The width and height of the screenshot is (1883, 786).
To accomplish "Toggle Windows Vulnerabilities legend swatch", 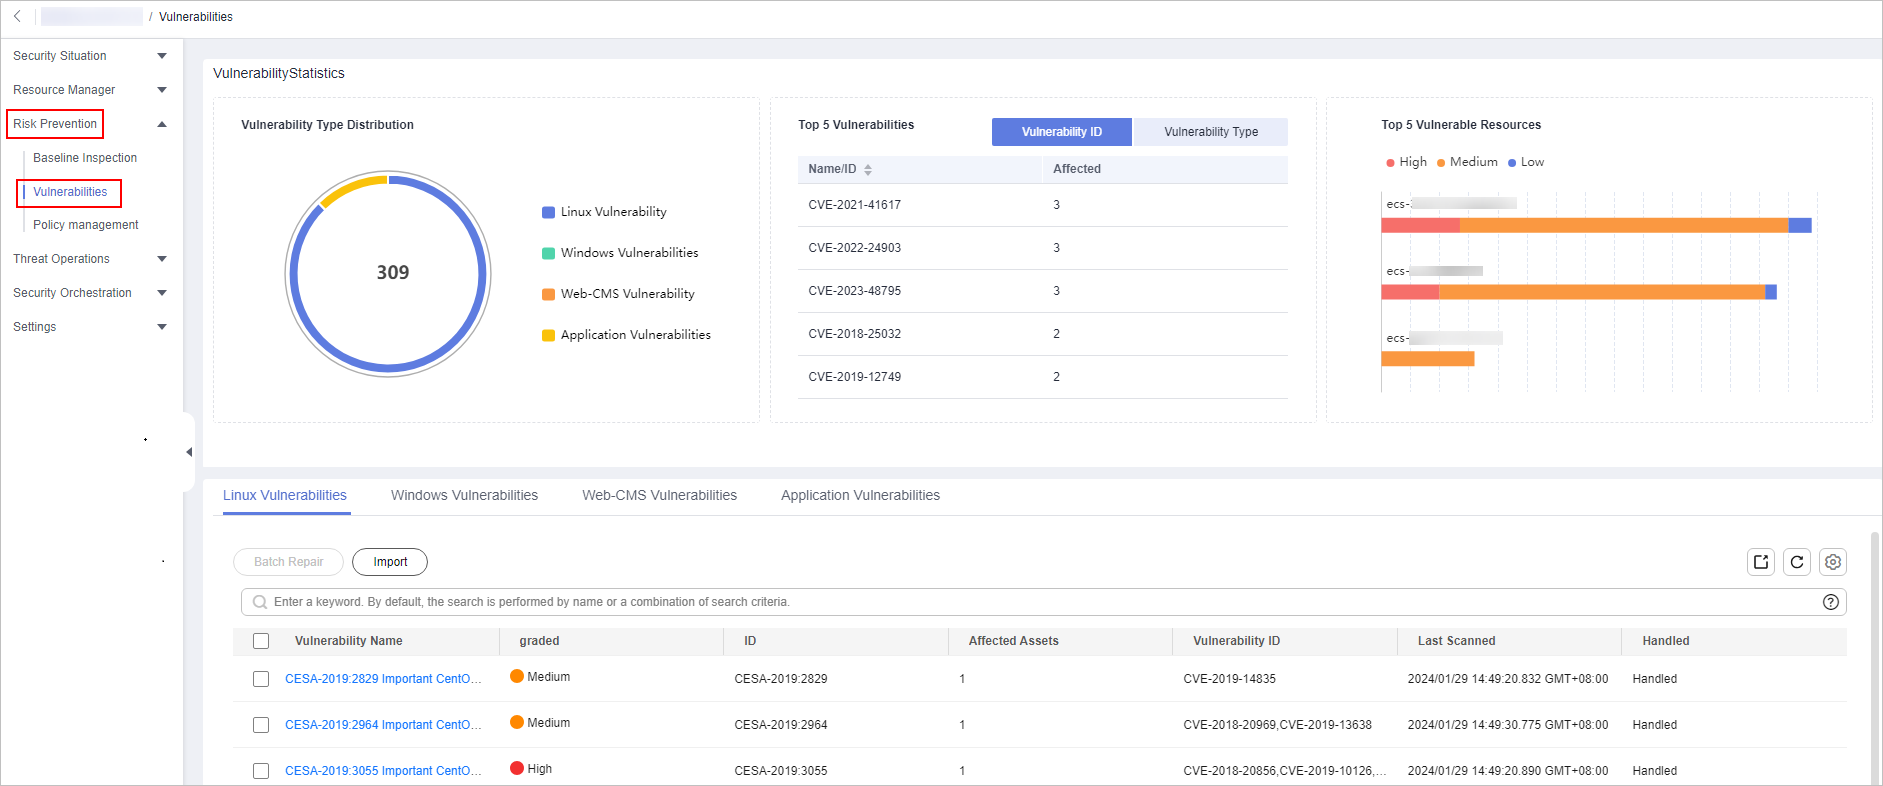I will (548, 253).
